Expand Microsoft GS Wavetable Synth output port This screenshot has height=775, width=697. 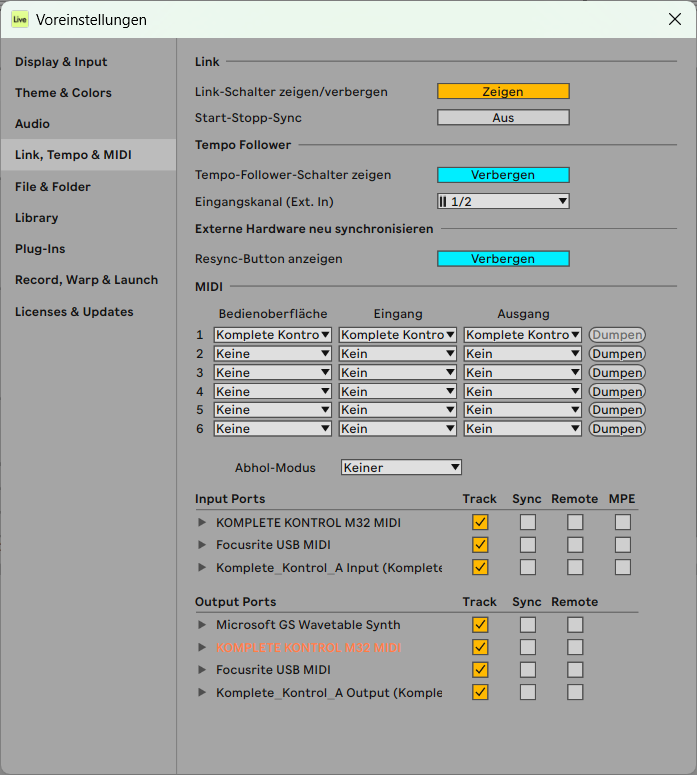(x=202, y=625)
